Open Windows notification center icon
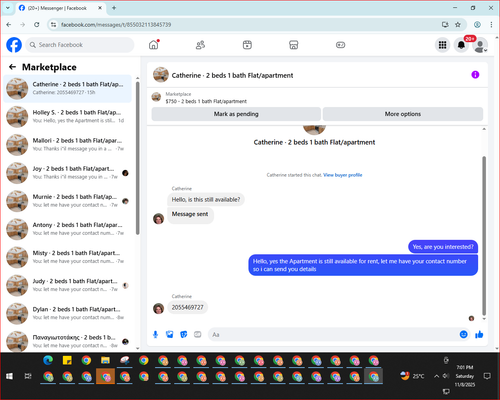Screen dimensions: 500x400 (x=487, y=376)
